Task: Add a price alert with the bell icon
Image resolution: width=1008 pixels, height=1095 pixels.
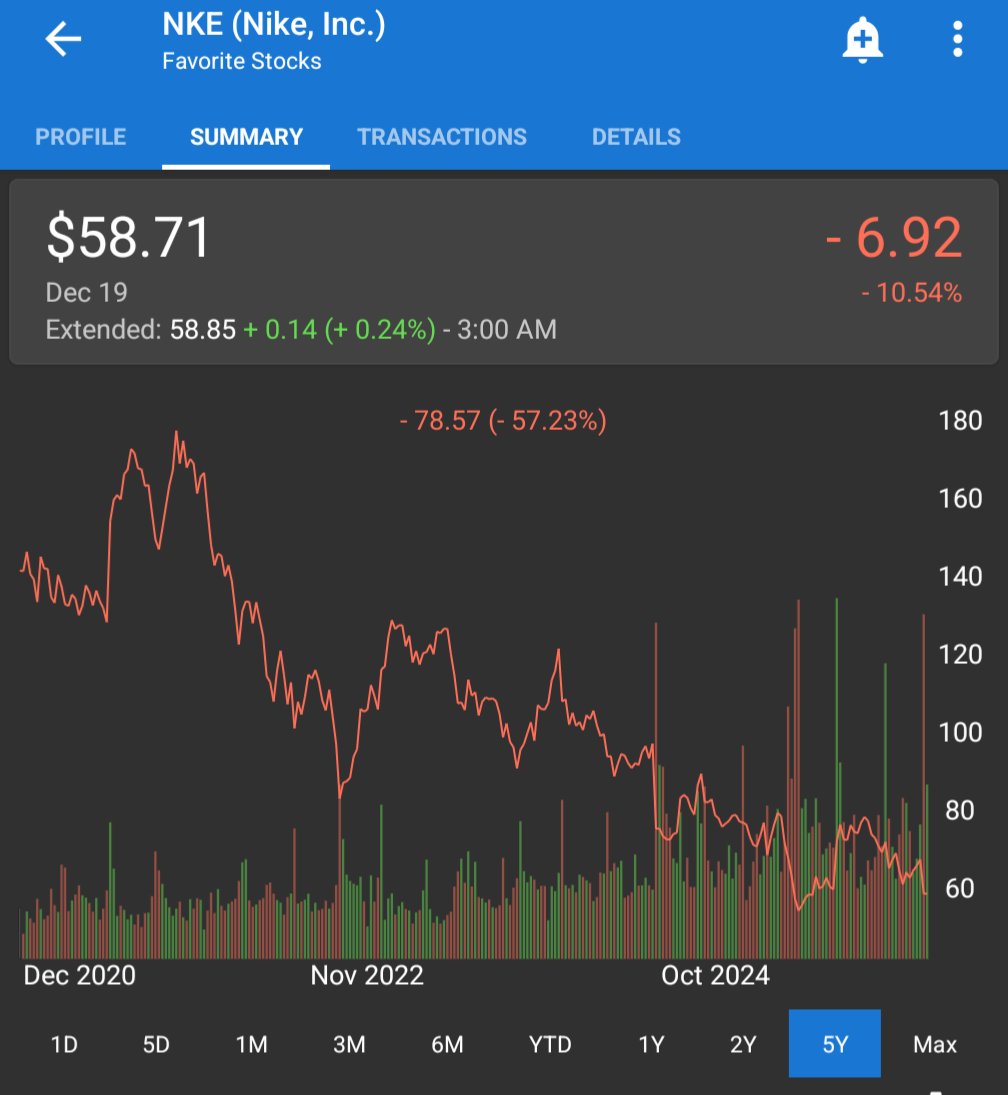Action: [862, 40]
